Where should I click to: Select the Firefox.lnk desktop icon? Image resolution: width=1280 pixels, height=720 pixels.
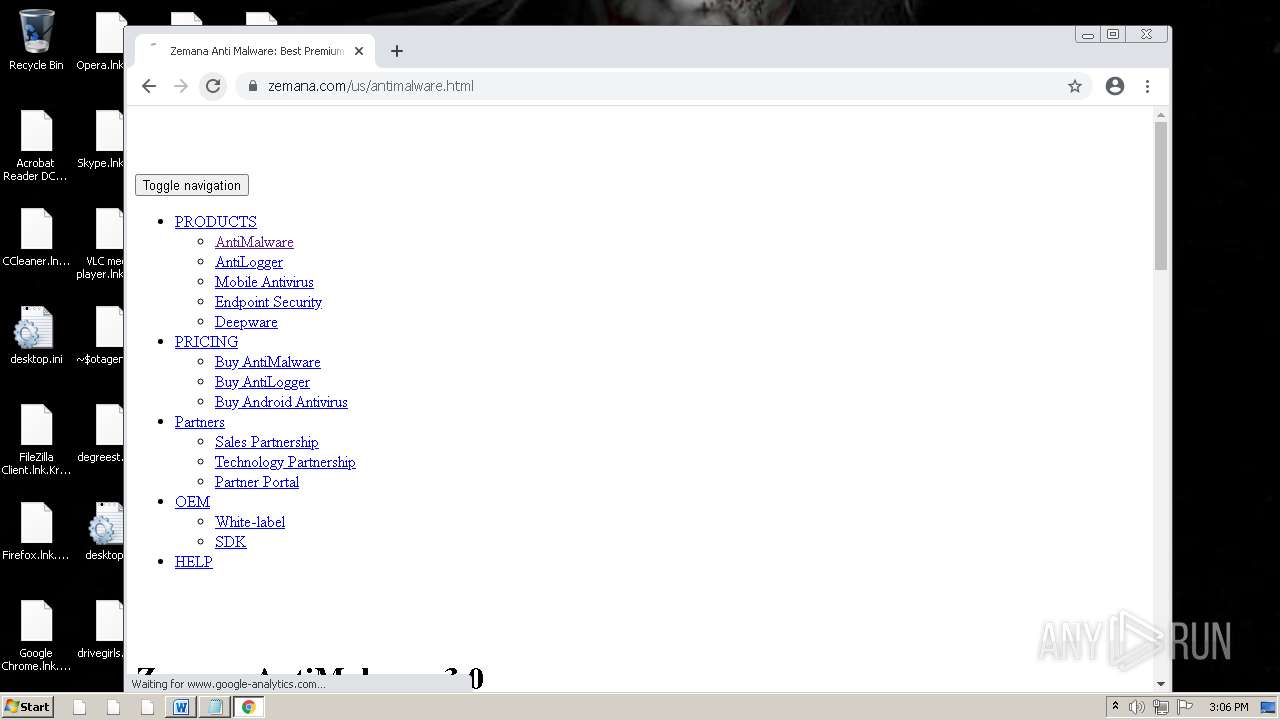(x=36, y=532)
